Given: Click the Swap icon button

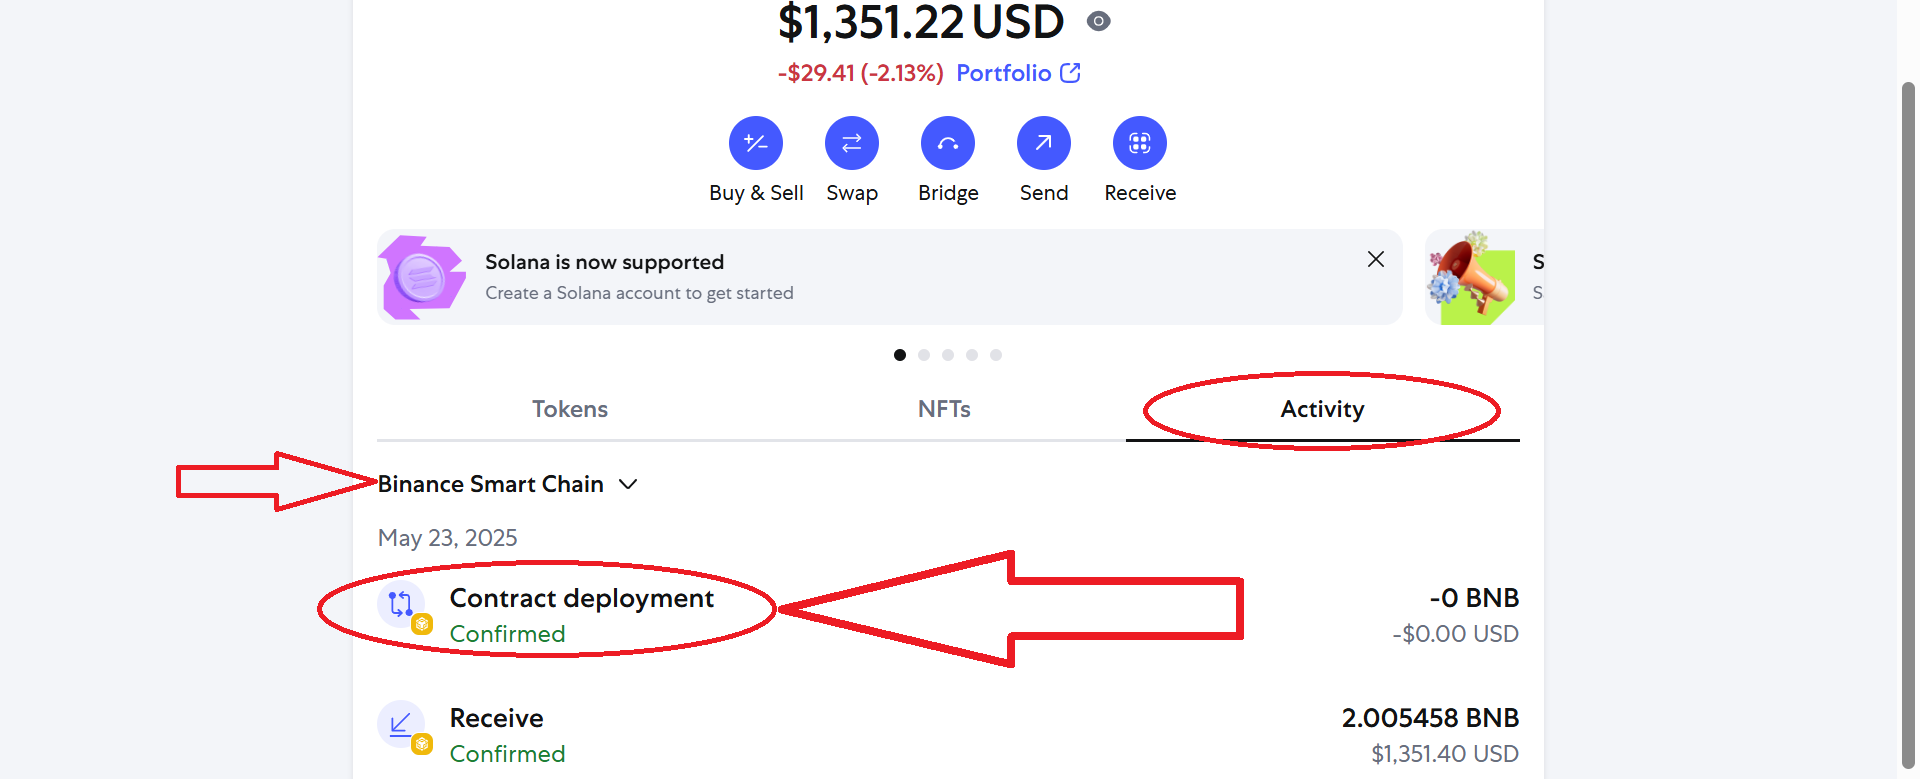Looking at the screenshot, I should tap(852, 143).
